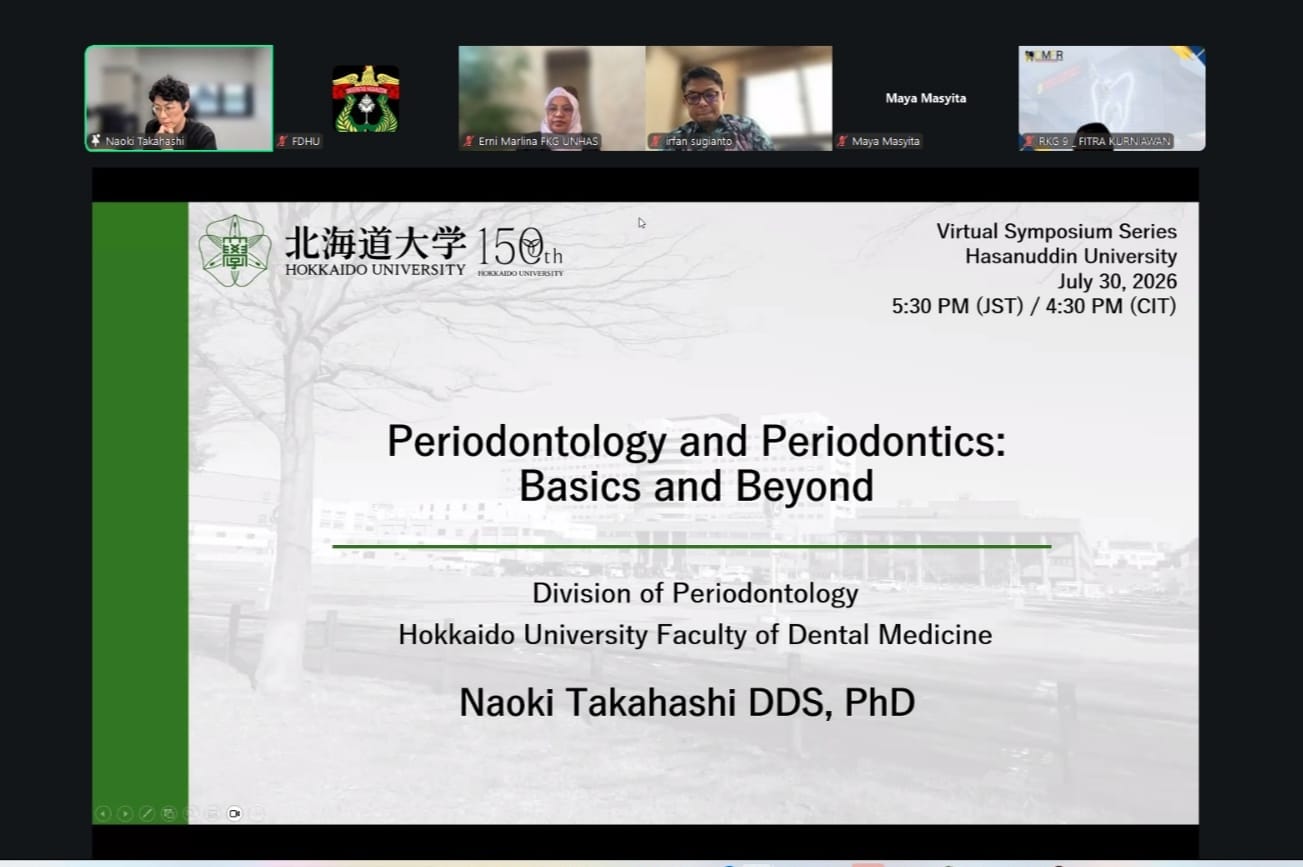Screen dimensions: 1303x867
Task: Go to the previous slide in slideshow controls
Action: pos(102,814)
